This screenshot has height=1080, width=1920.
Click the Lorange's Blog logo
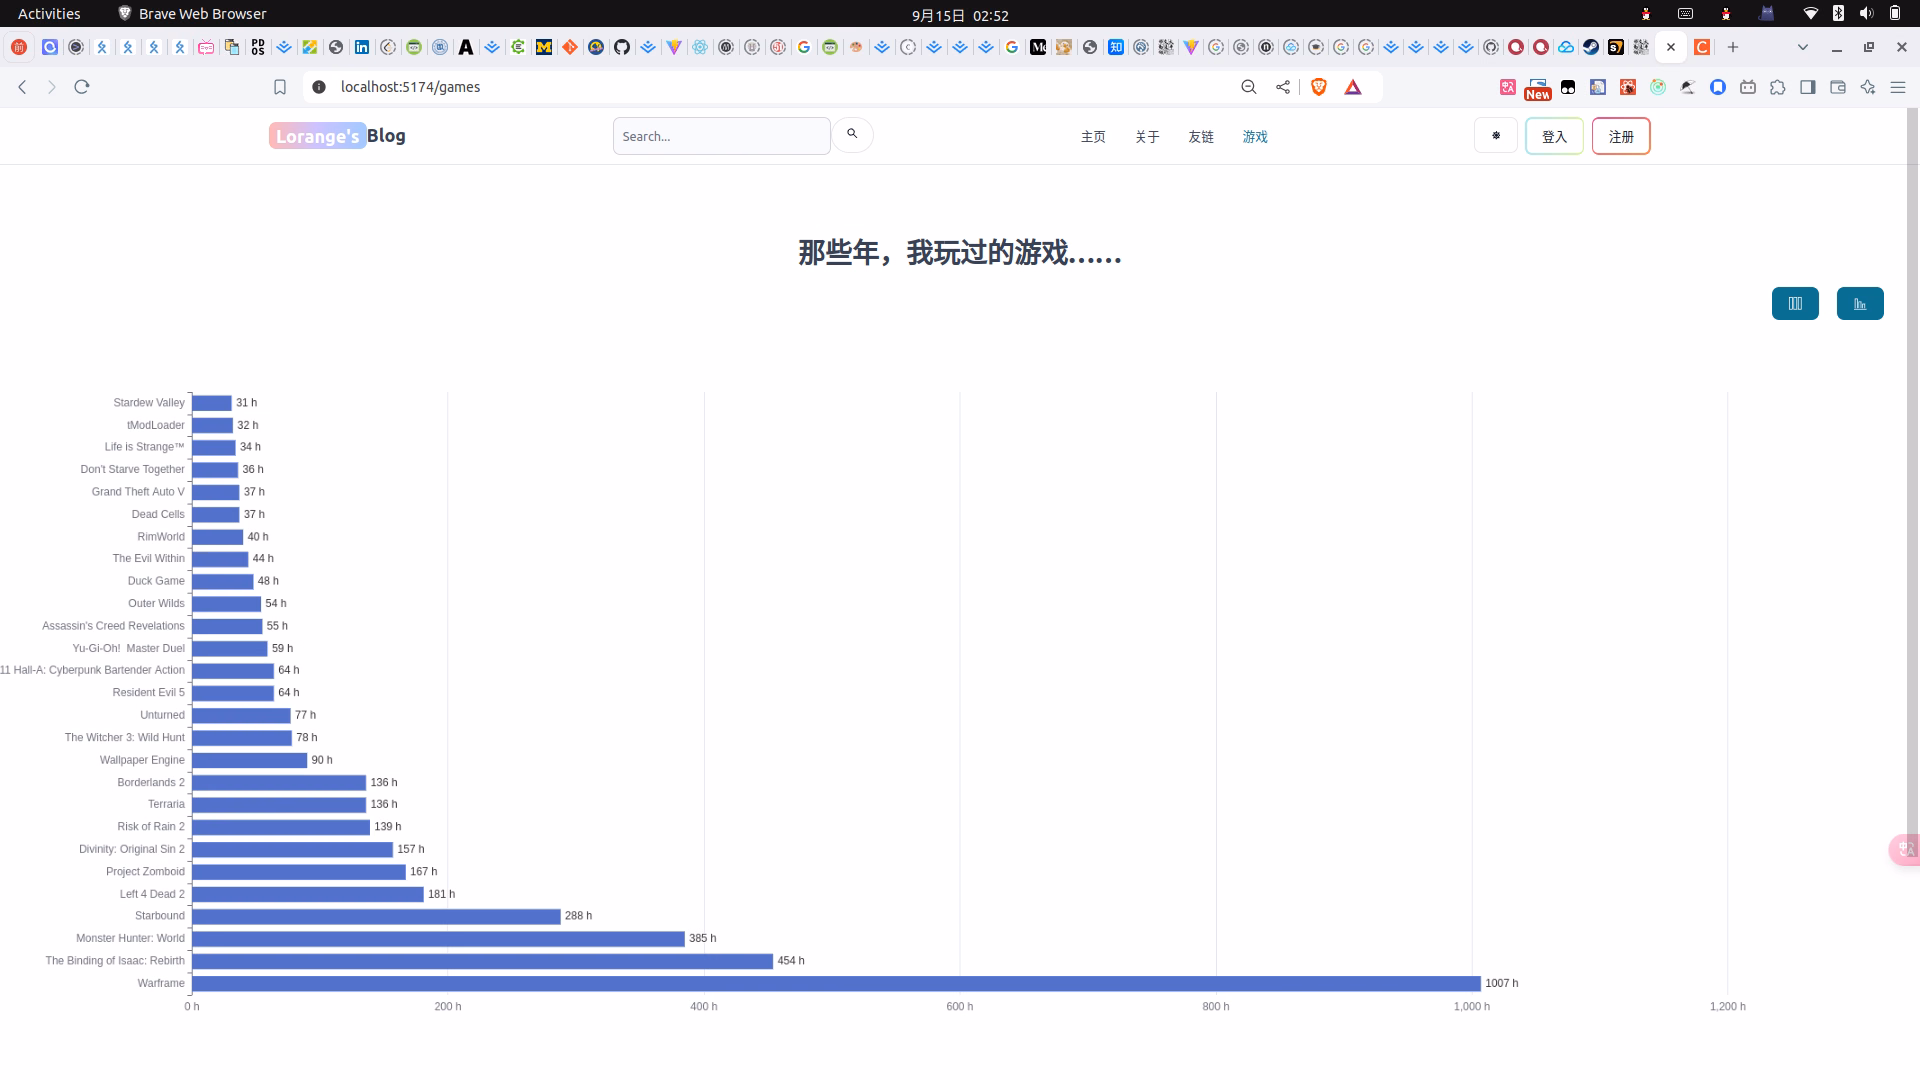tap(337, 136)
